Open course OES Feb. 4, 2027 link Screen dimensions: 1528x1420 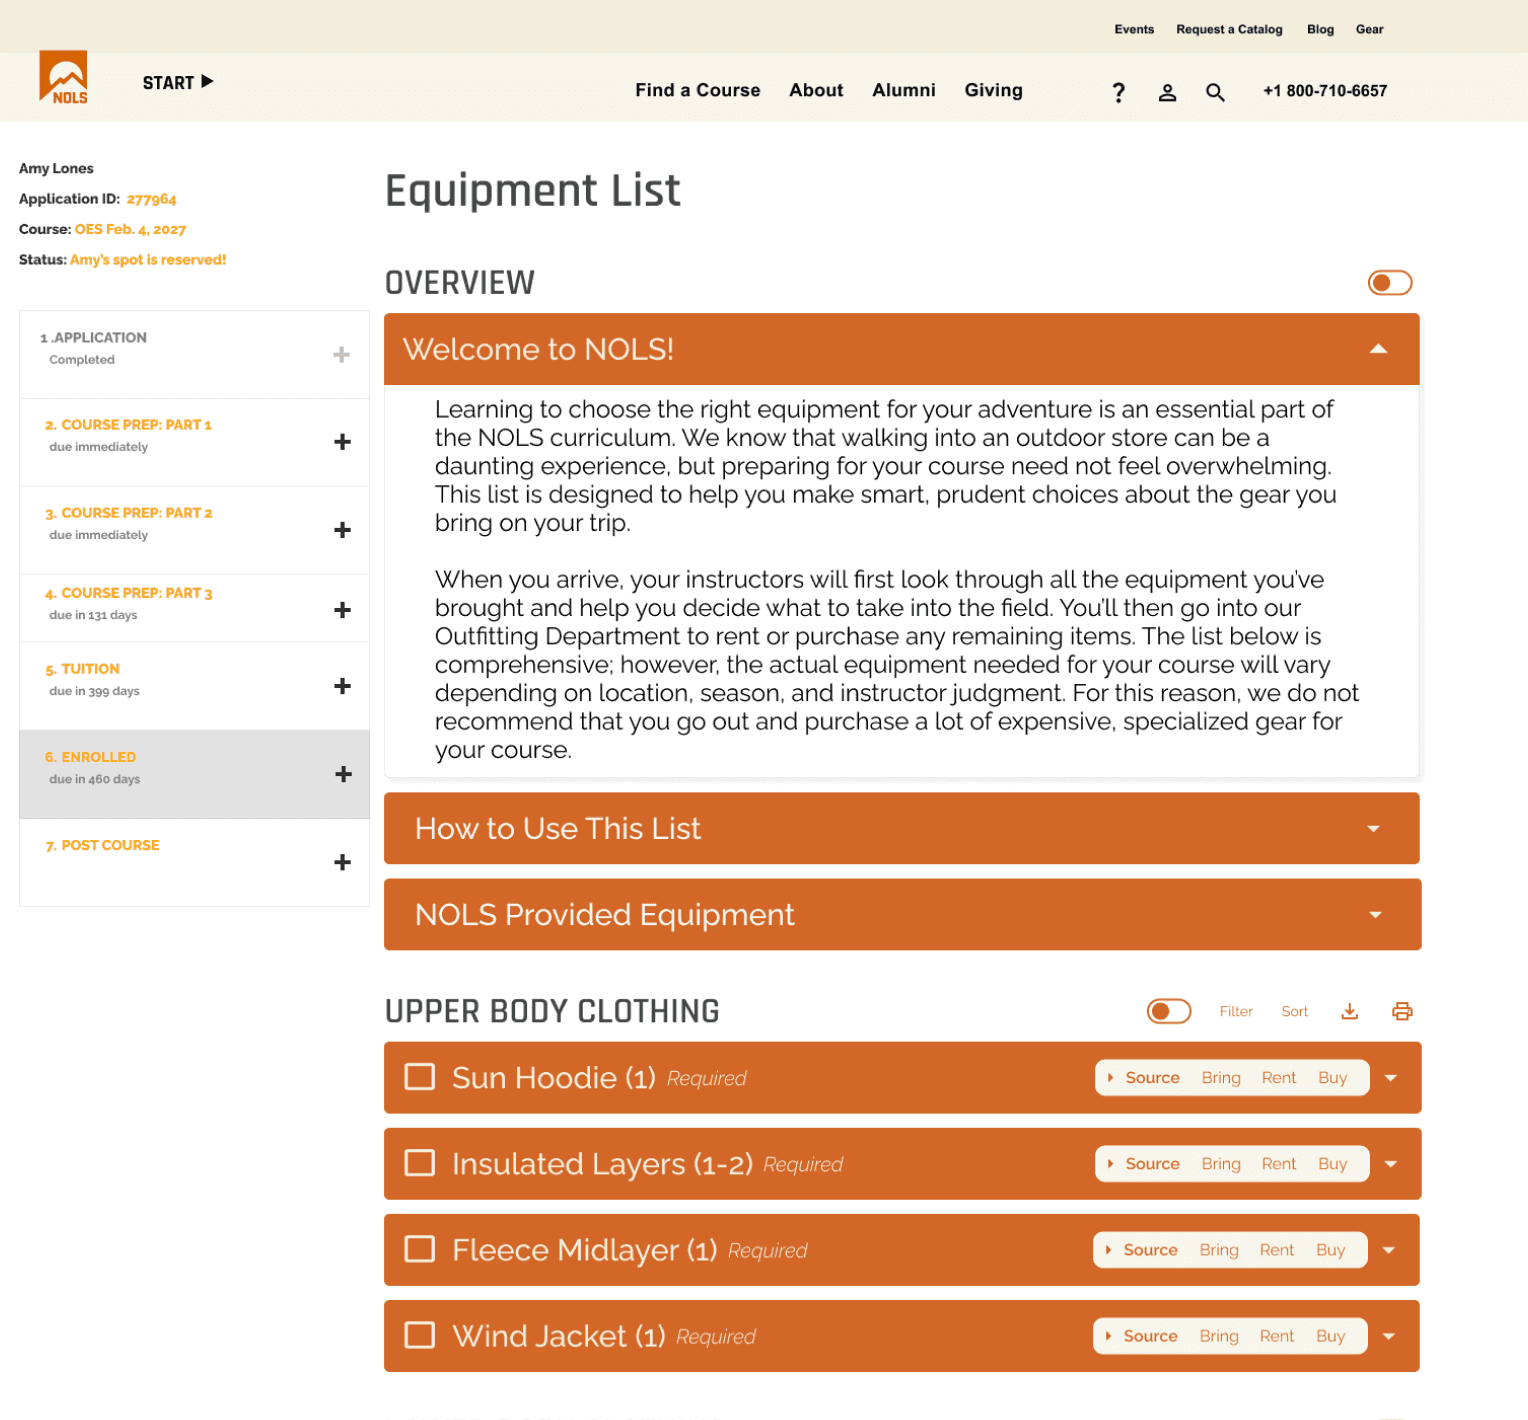tap(130, 229)
